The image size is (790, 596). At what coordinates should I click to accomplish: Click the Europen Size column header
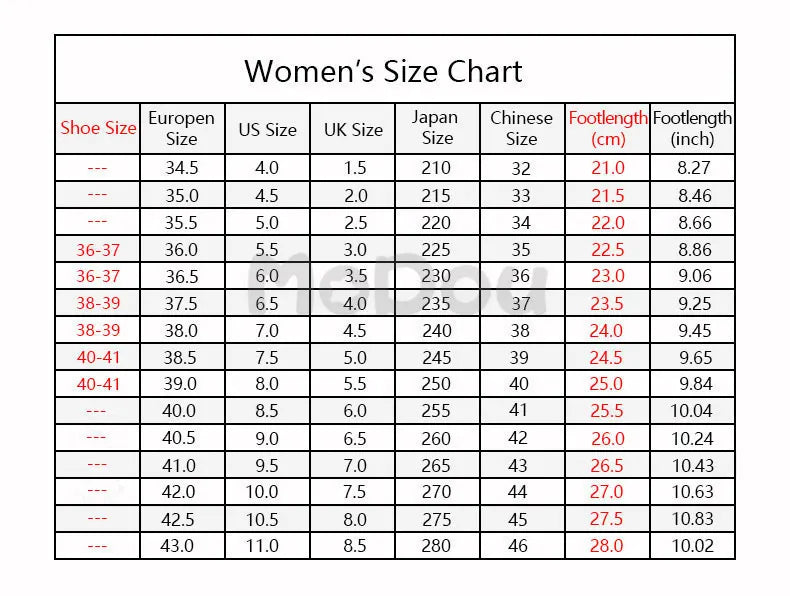(181, 128)
